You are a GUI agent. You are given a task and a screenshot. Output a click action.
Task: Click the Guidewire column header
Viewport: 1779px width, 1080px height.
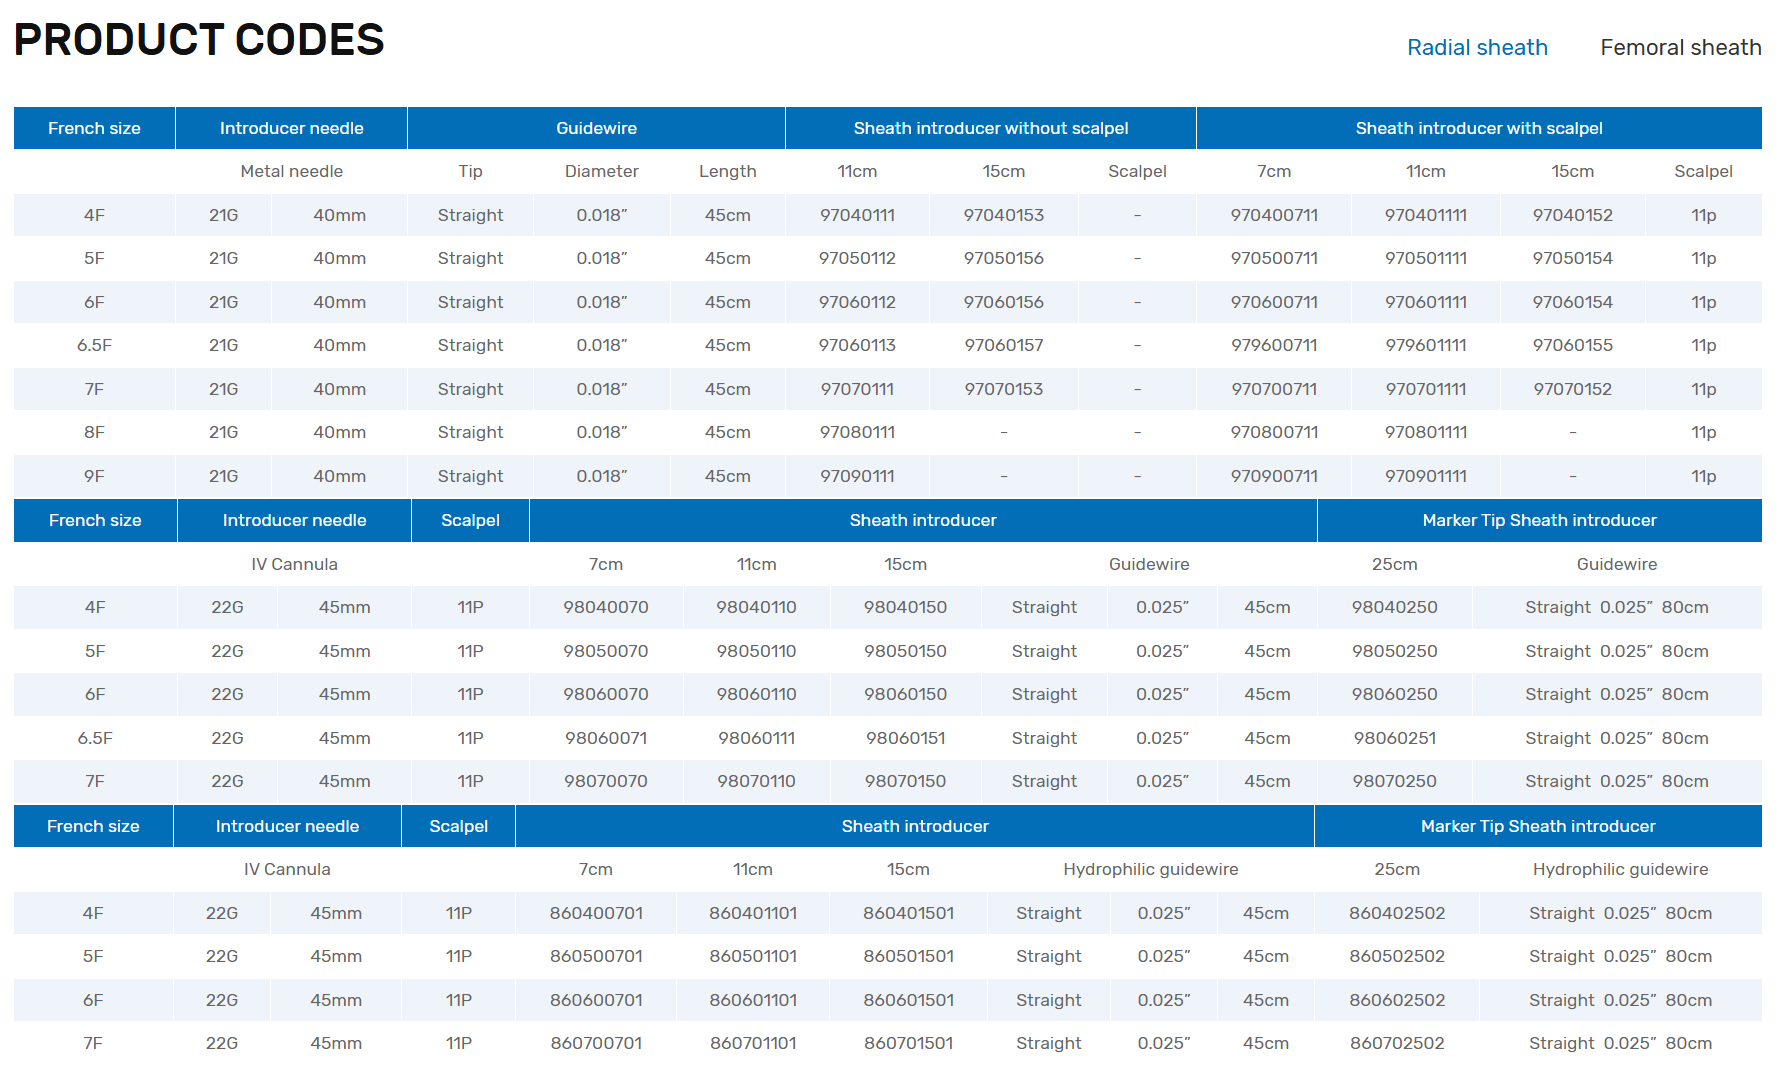(596, 128)
